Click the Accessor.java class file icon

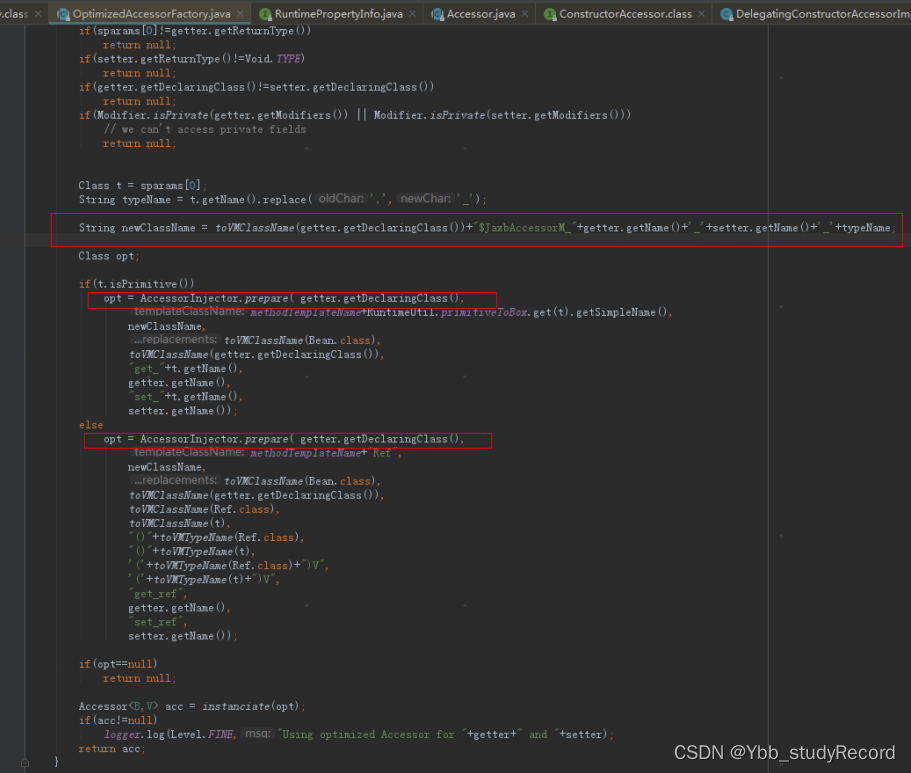(x=437, y=14)
